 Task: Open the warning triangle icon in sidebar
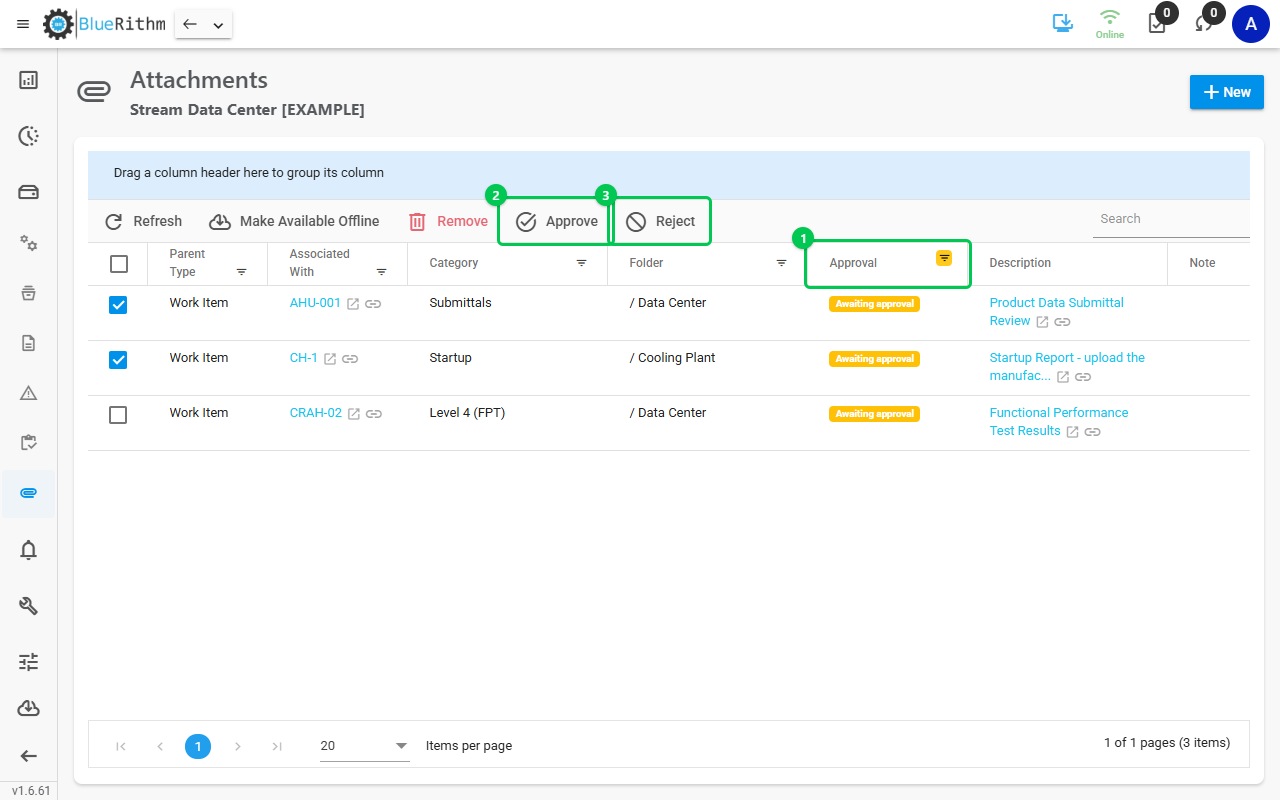pos(29,393)
